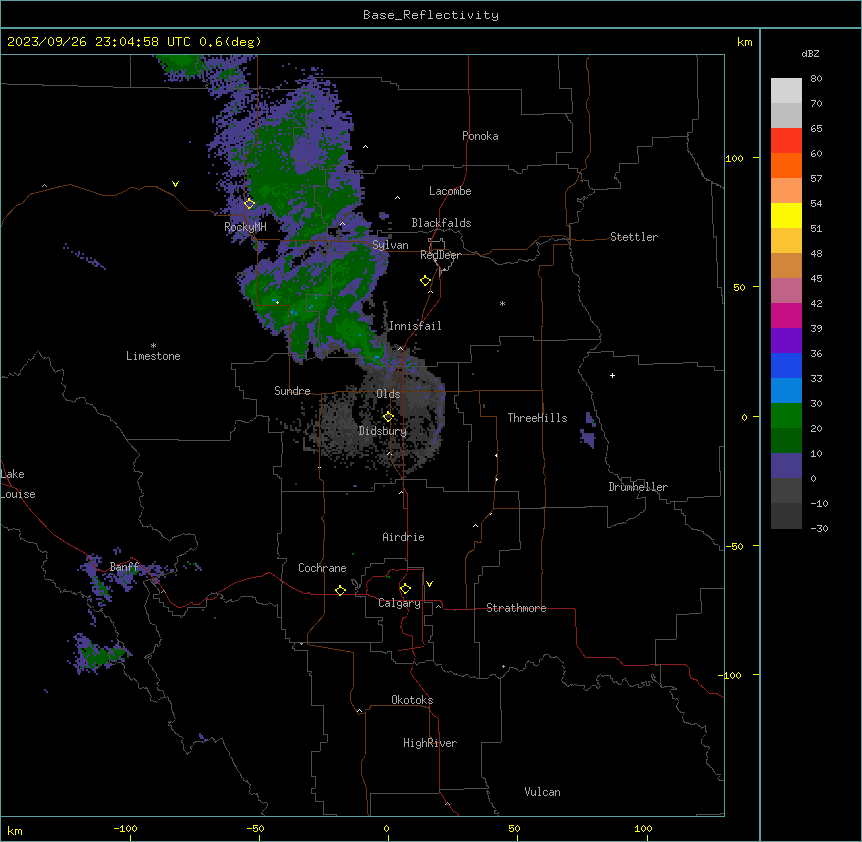Click the yellow diamond marker south of RedDeer
Viewport: 862px width, 842px height.
[x=426, y=281]
